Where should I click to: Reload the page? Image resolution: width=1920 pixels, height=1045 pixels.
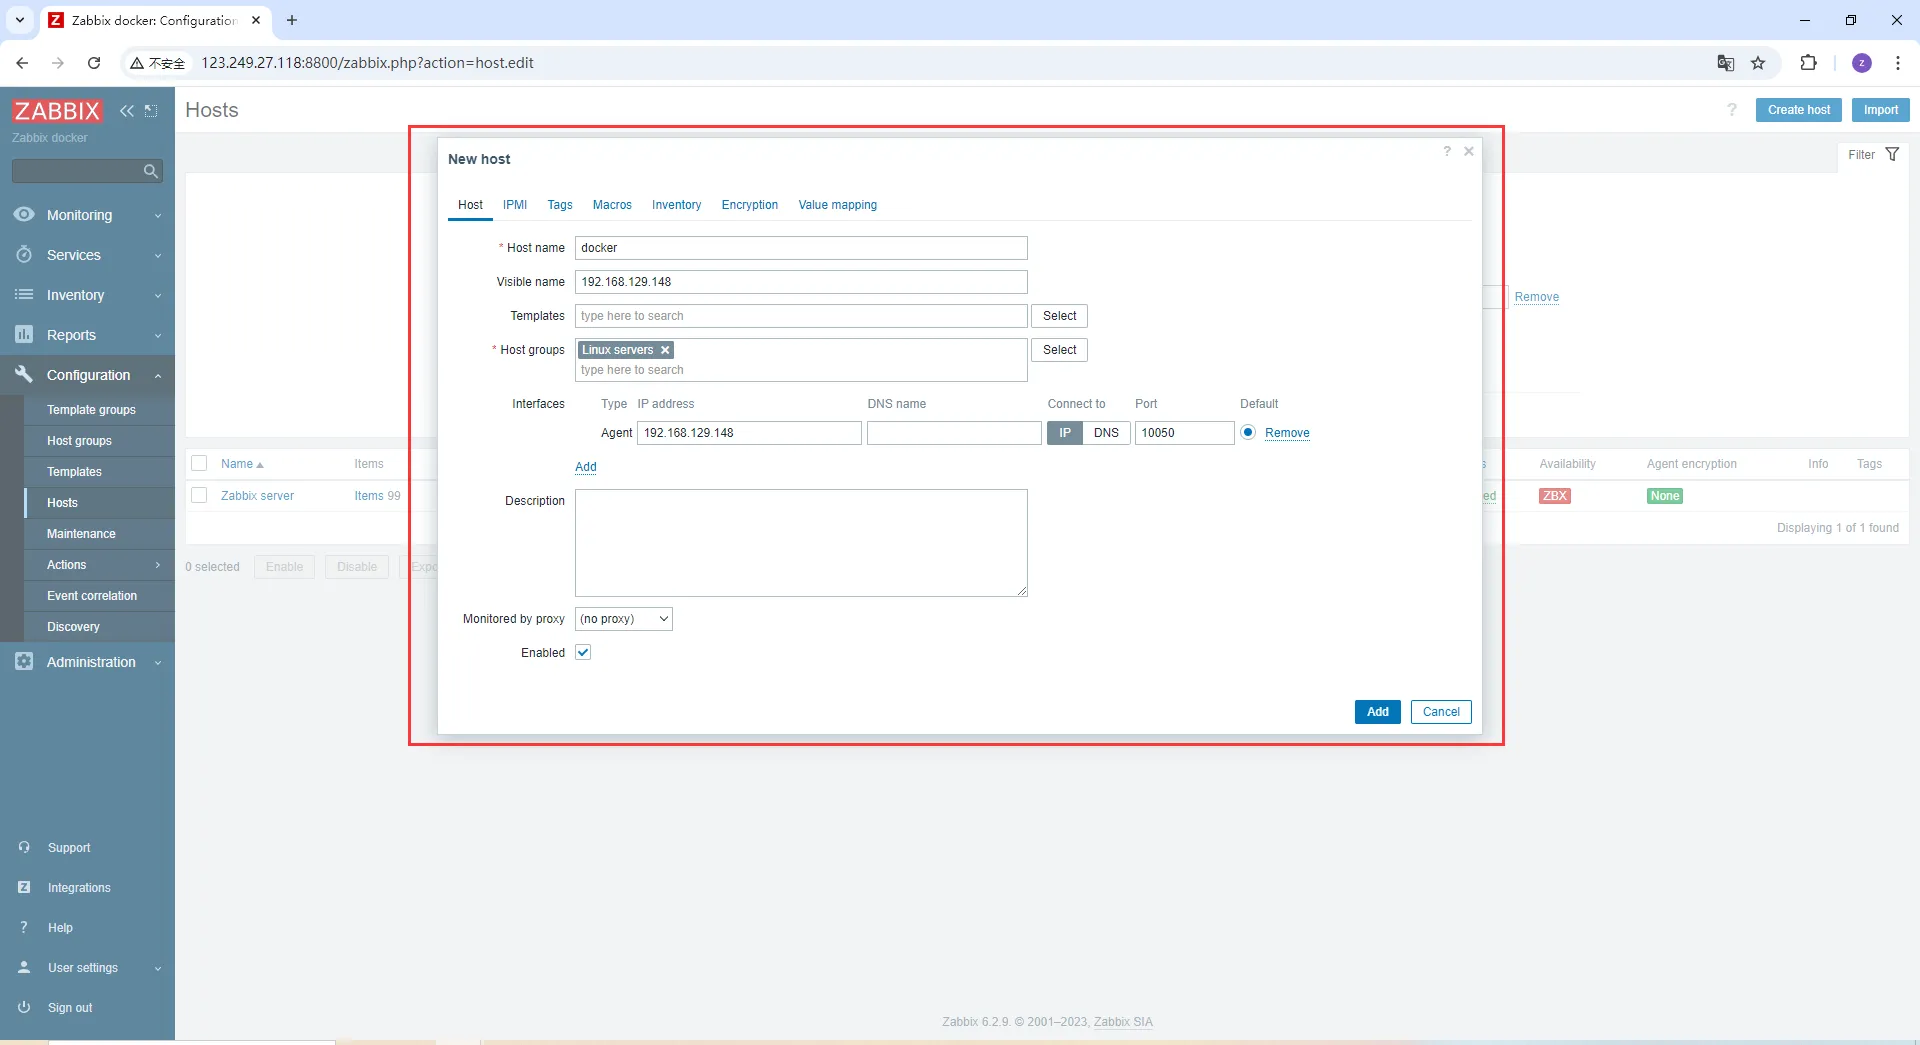(94, 63)
